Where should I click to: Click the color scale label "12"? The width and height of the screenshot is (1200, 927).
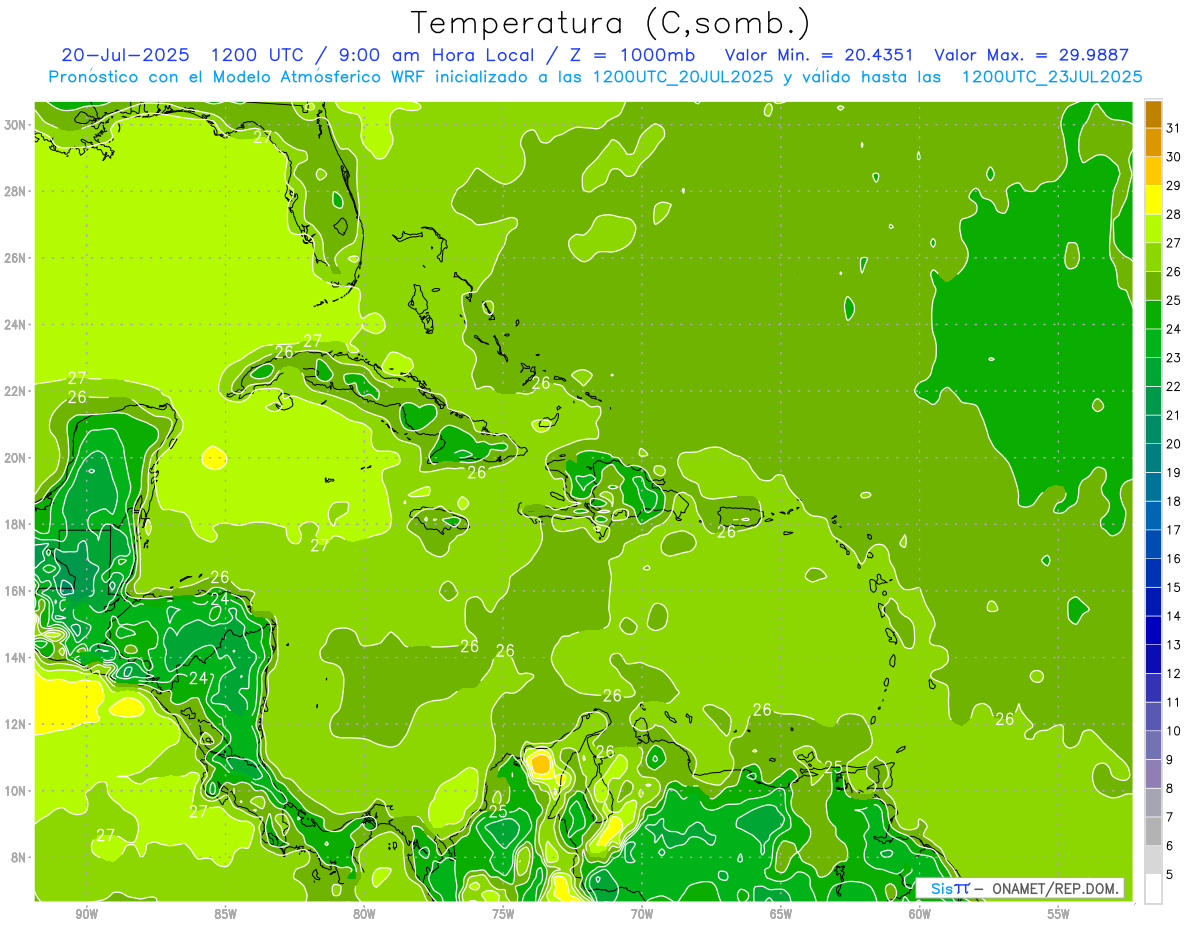[1173, 674]
